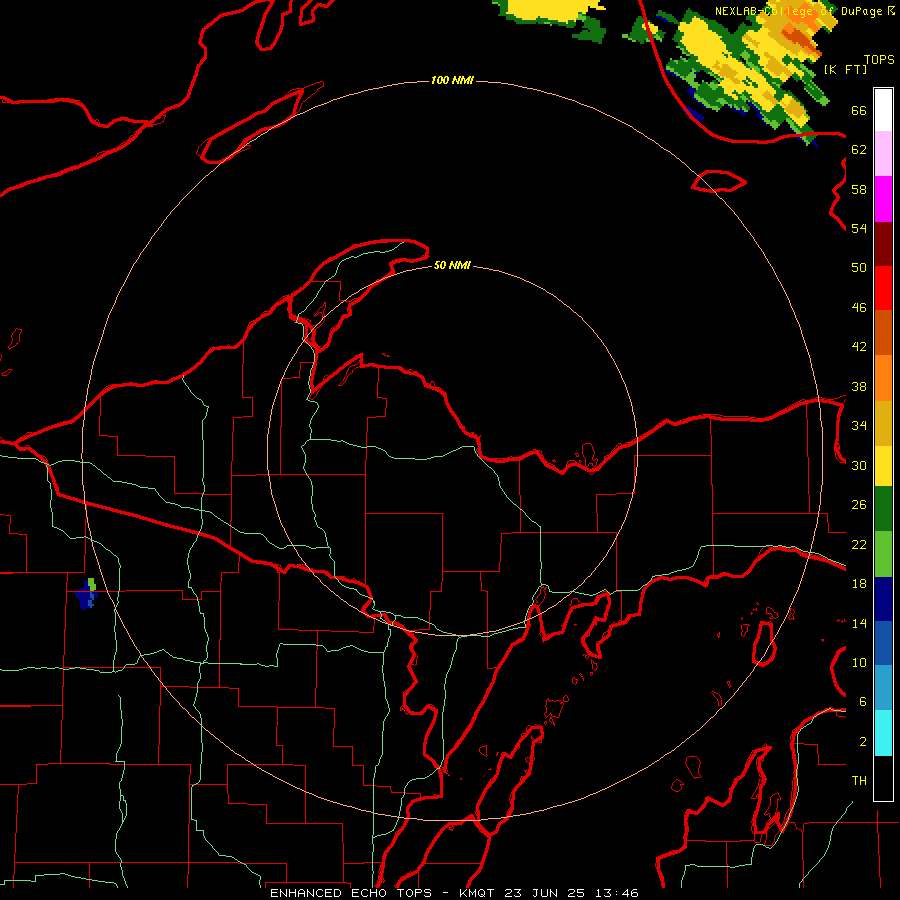
Task: Click the "10" legend value
Action: (859, 662)
